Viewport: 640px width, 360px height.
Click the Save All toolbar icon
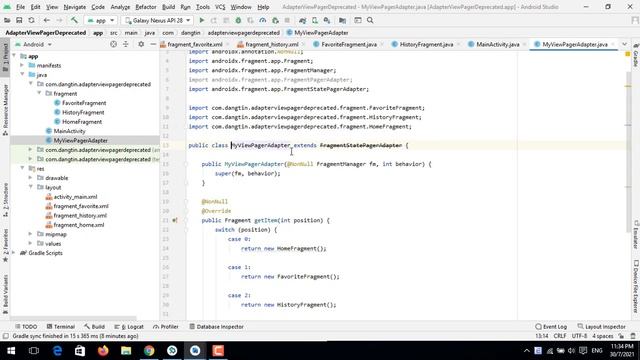[x=19, y=20]
